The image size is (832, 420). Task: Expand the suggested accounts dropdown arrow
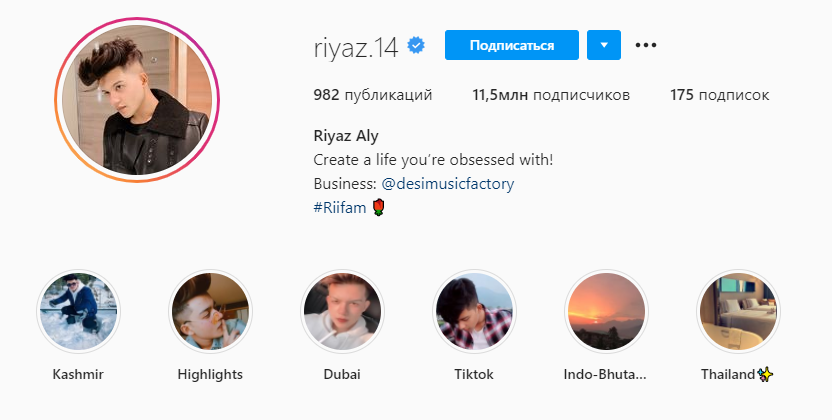[x=604, y=45]
